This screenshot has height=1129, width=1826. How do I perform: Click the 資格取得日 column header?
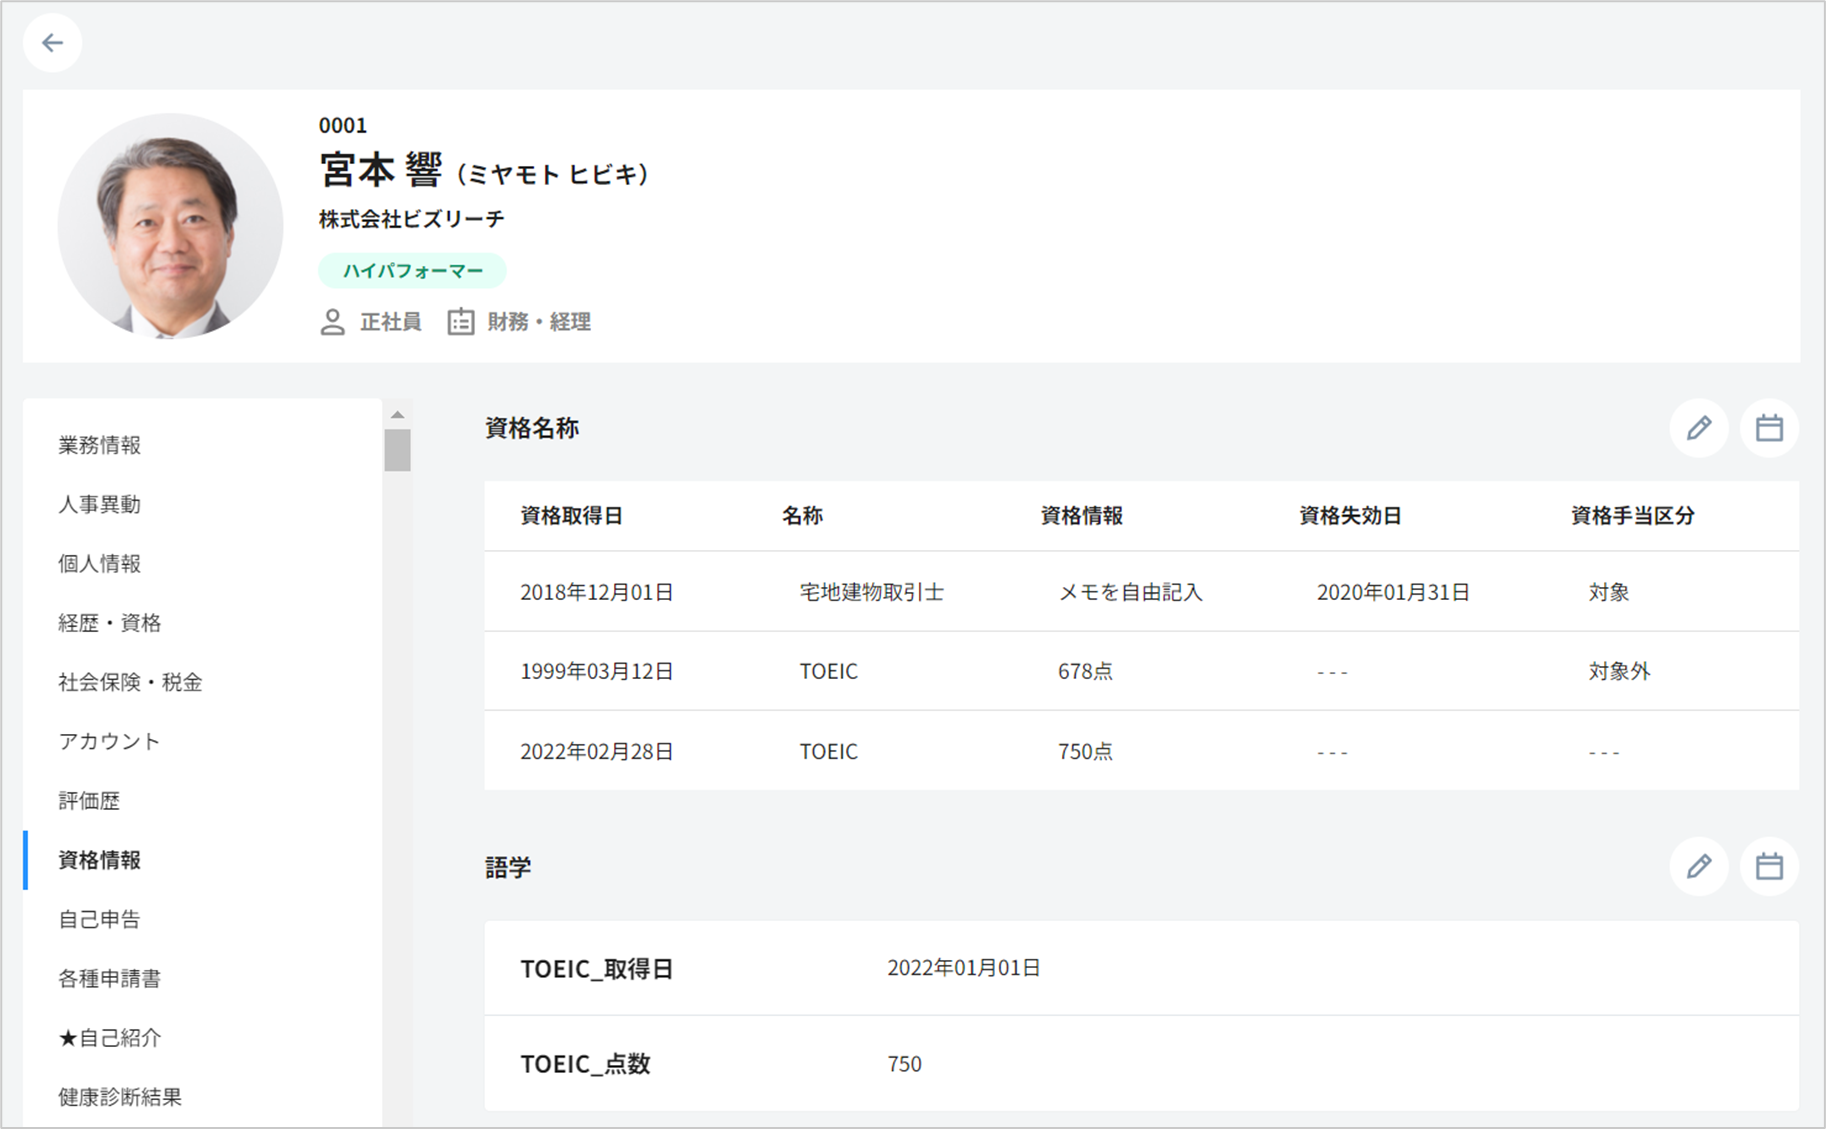571,516
